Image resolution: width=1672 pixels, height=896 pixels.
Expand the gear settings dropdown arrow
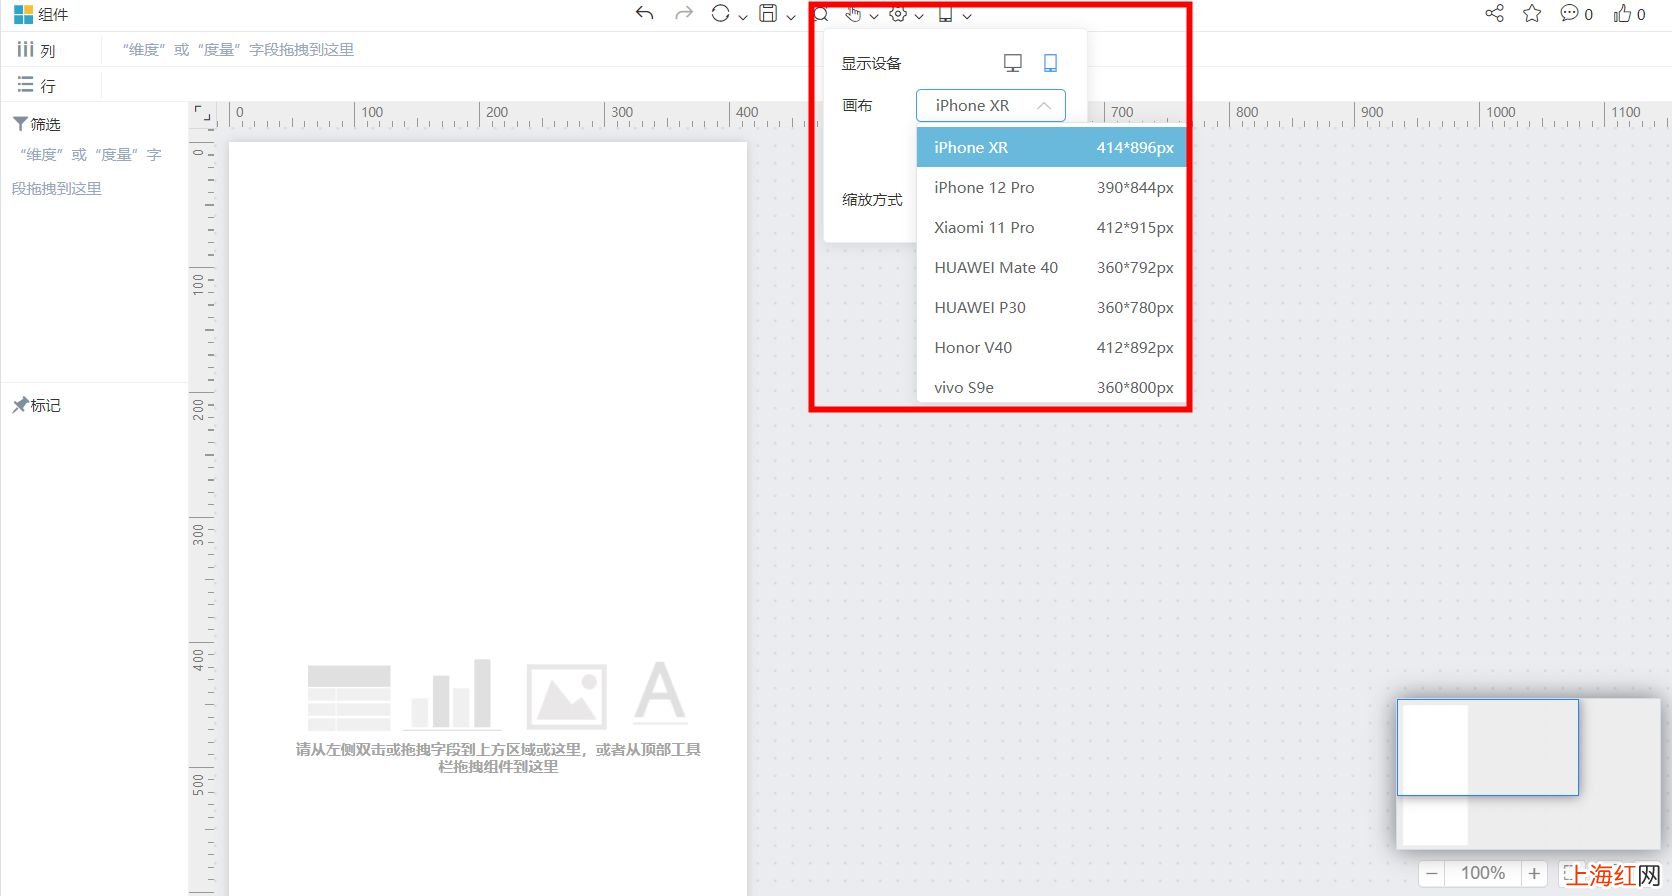[919, 16]
